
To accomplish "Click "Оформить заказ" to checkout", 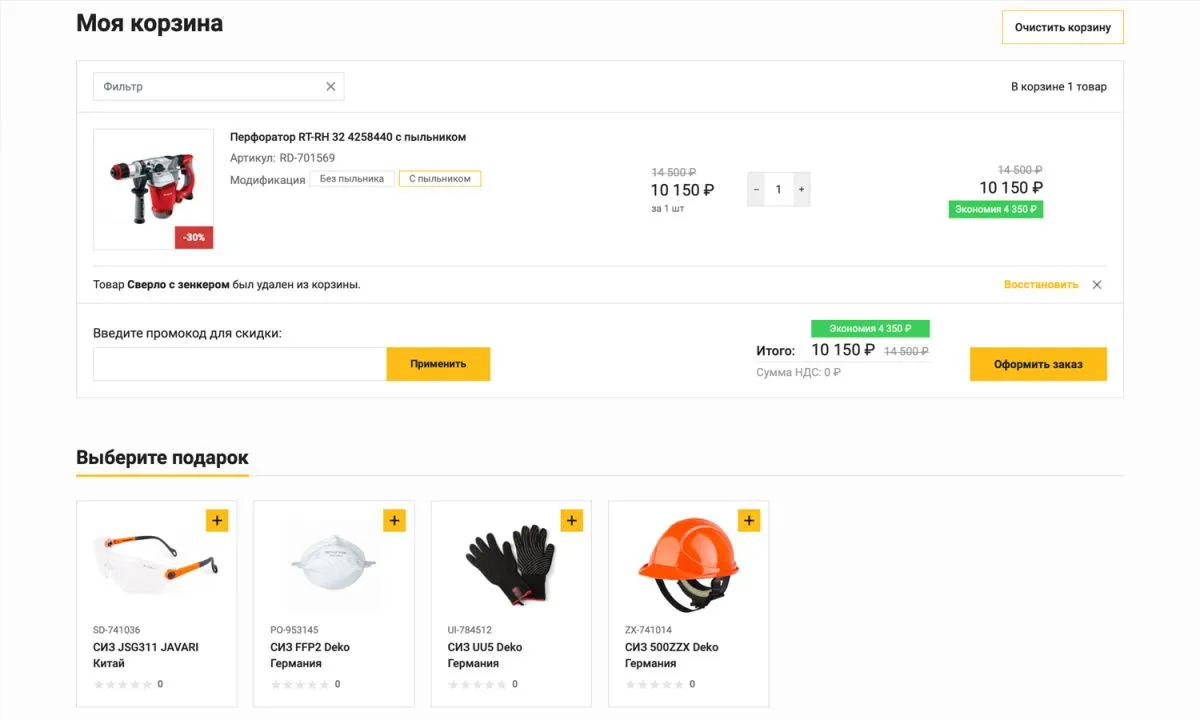I will [x=1038, y=364].
